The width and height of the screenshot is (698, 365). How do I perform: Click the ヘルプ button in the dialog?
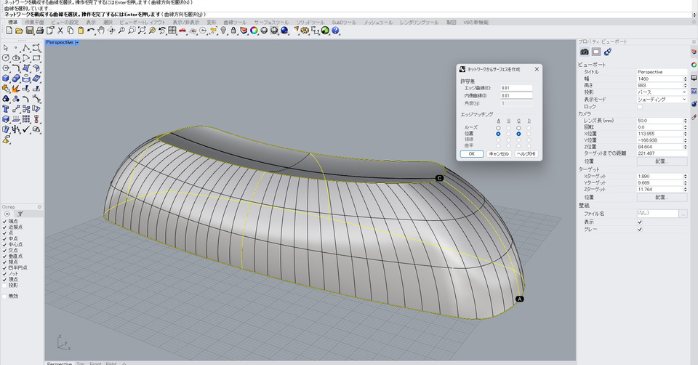526,154
